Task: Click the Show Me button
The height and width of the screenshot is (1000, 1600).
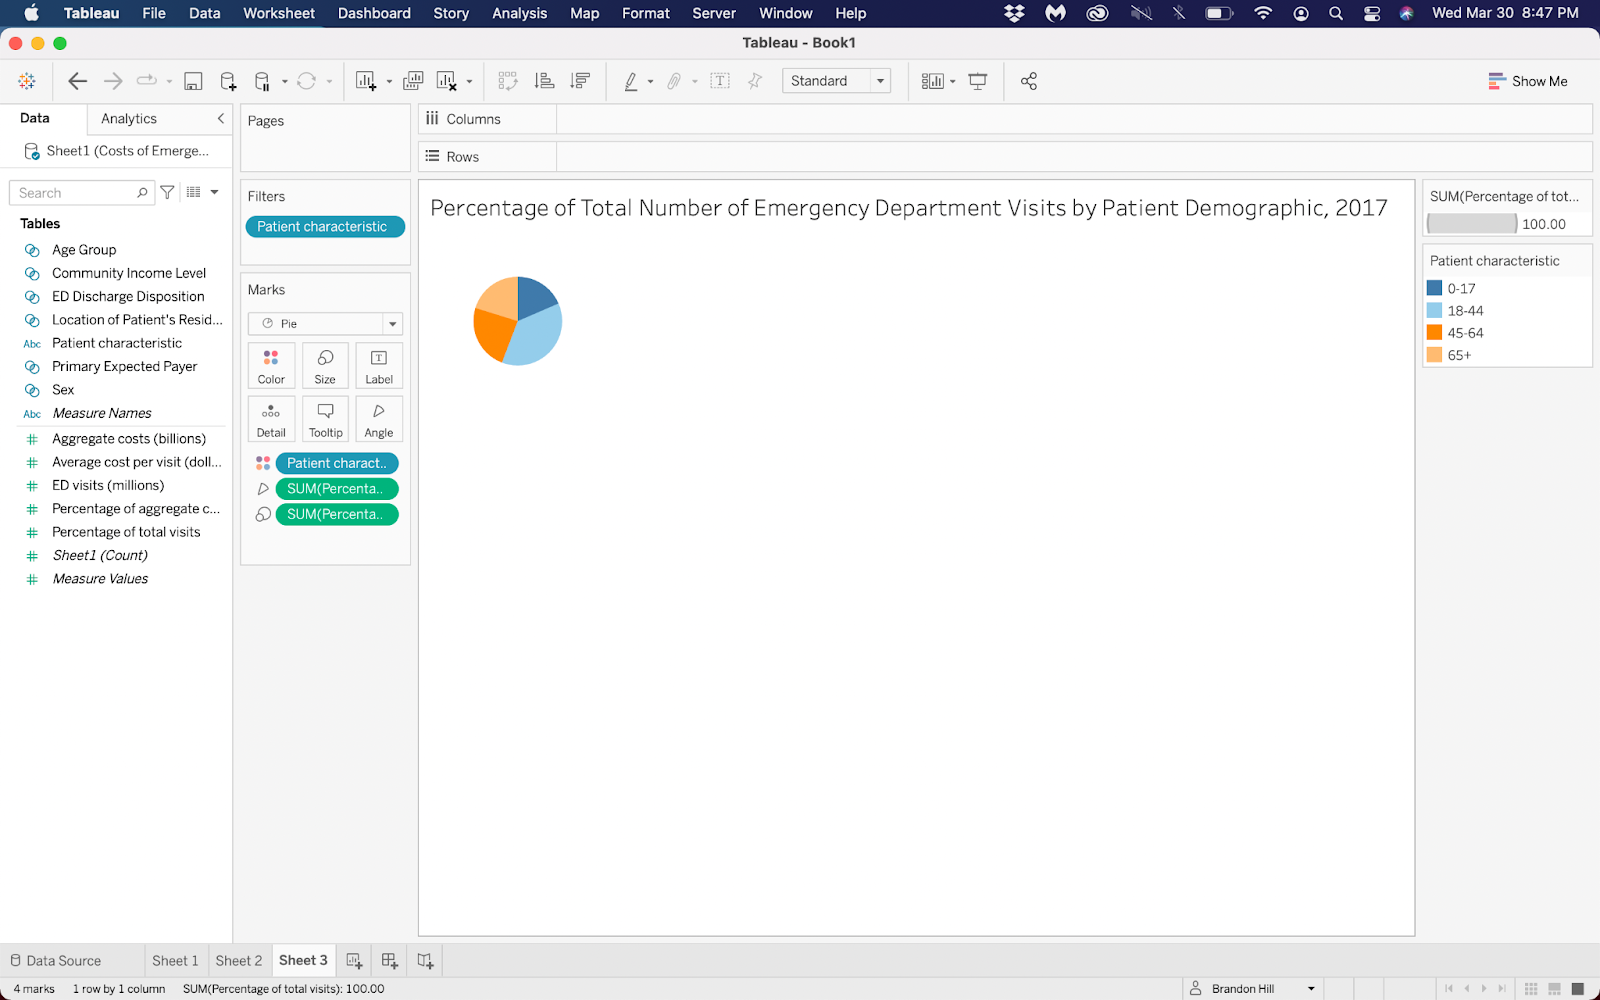Action: (1528, 81)
